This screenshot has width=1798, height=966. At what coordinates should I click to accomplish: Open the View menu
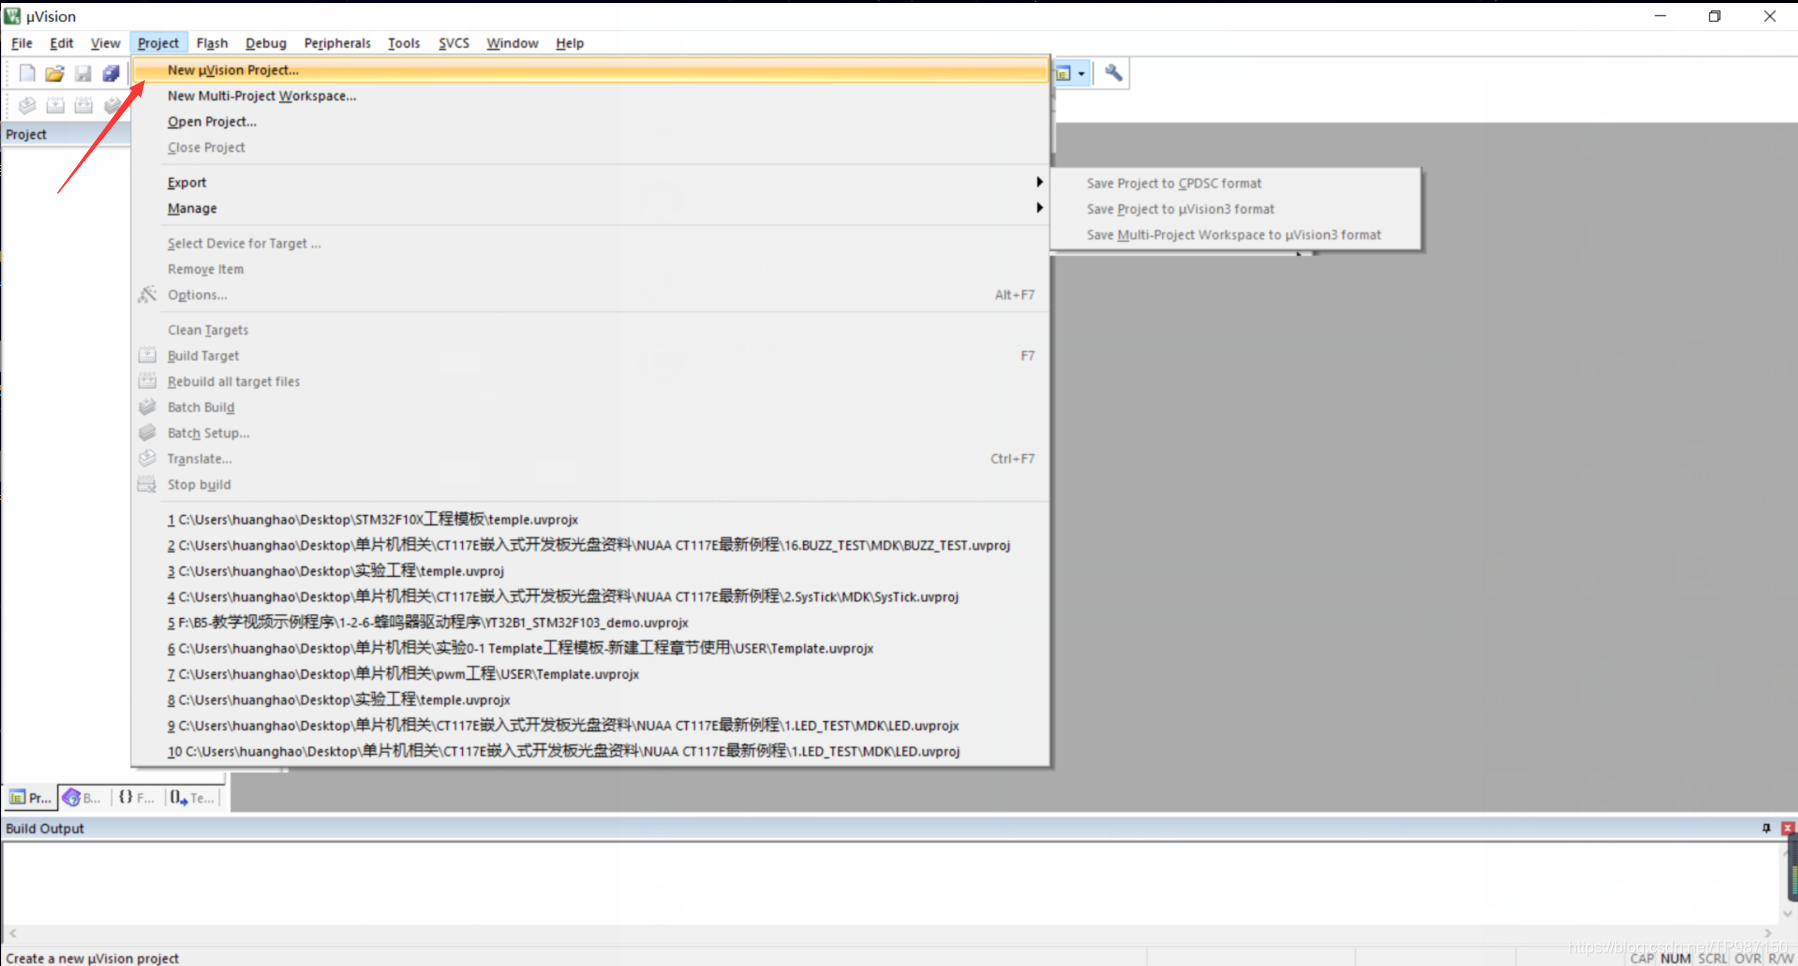point(105,43)
